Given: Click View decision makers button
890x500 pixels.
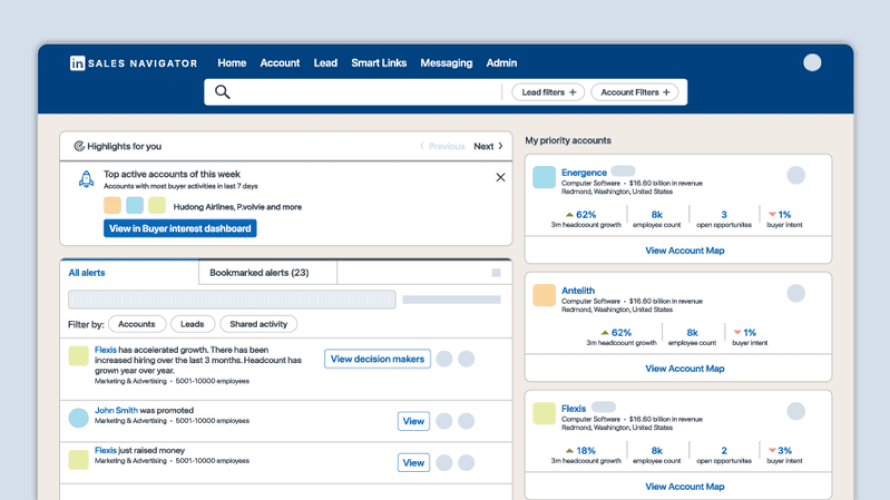Looking at the screenshot, I should coord(377,359).
